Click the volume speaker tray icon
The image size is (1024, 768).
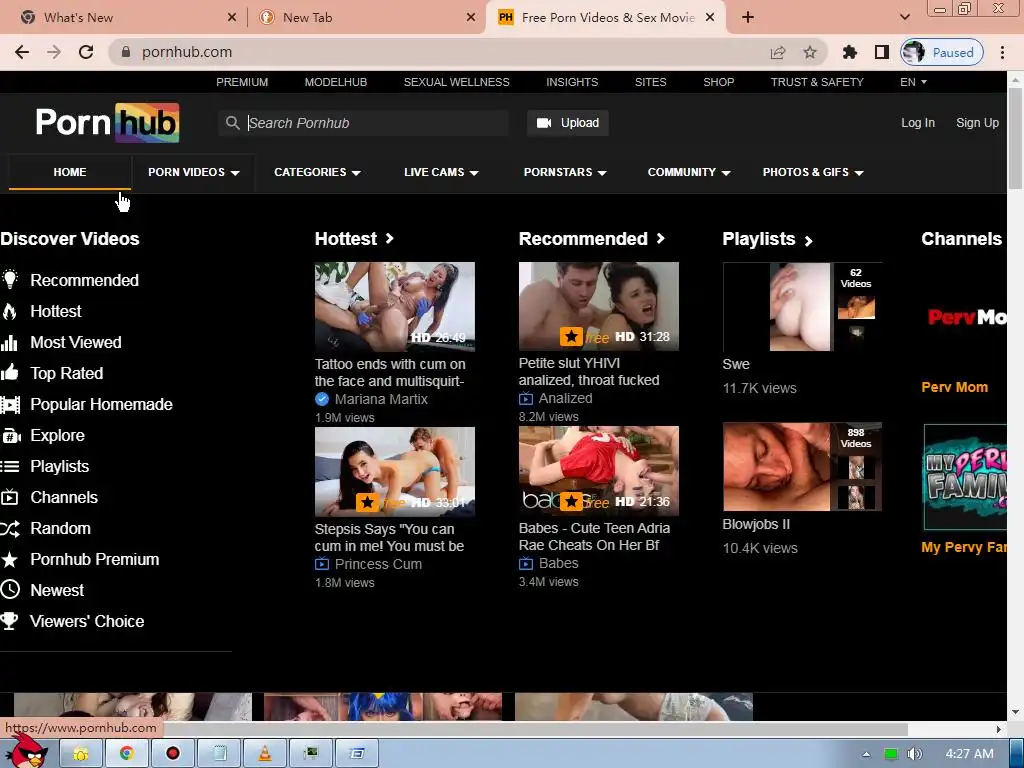click(915, 754)
